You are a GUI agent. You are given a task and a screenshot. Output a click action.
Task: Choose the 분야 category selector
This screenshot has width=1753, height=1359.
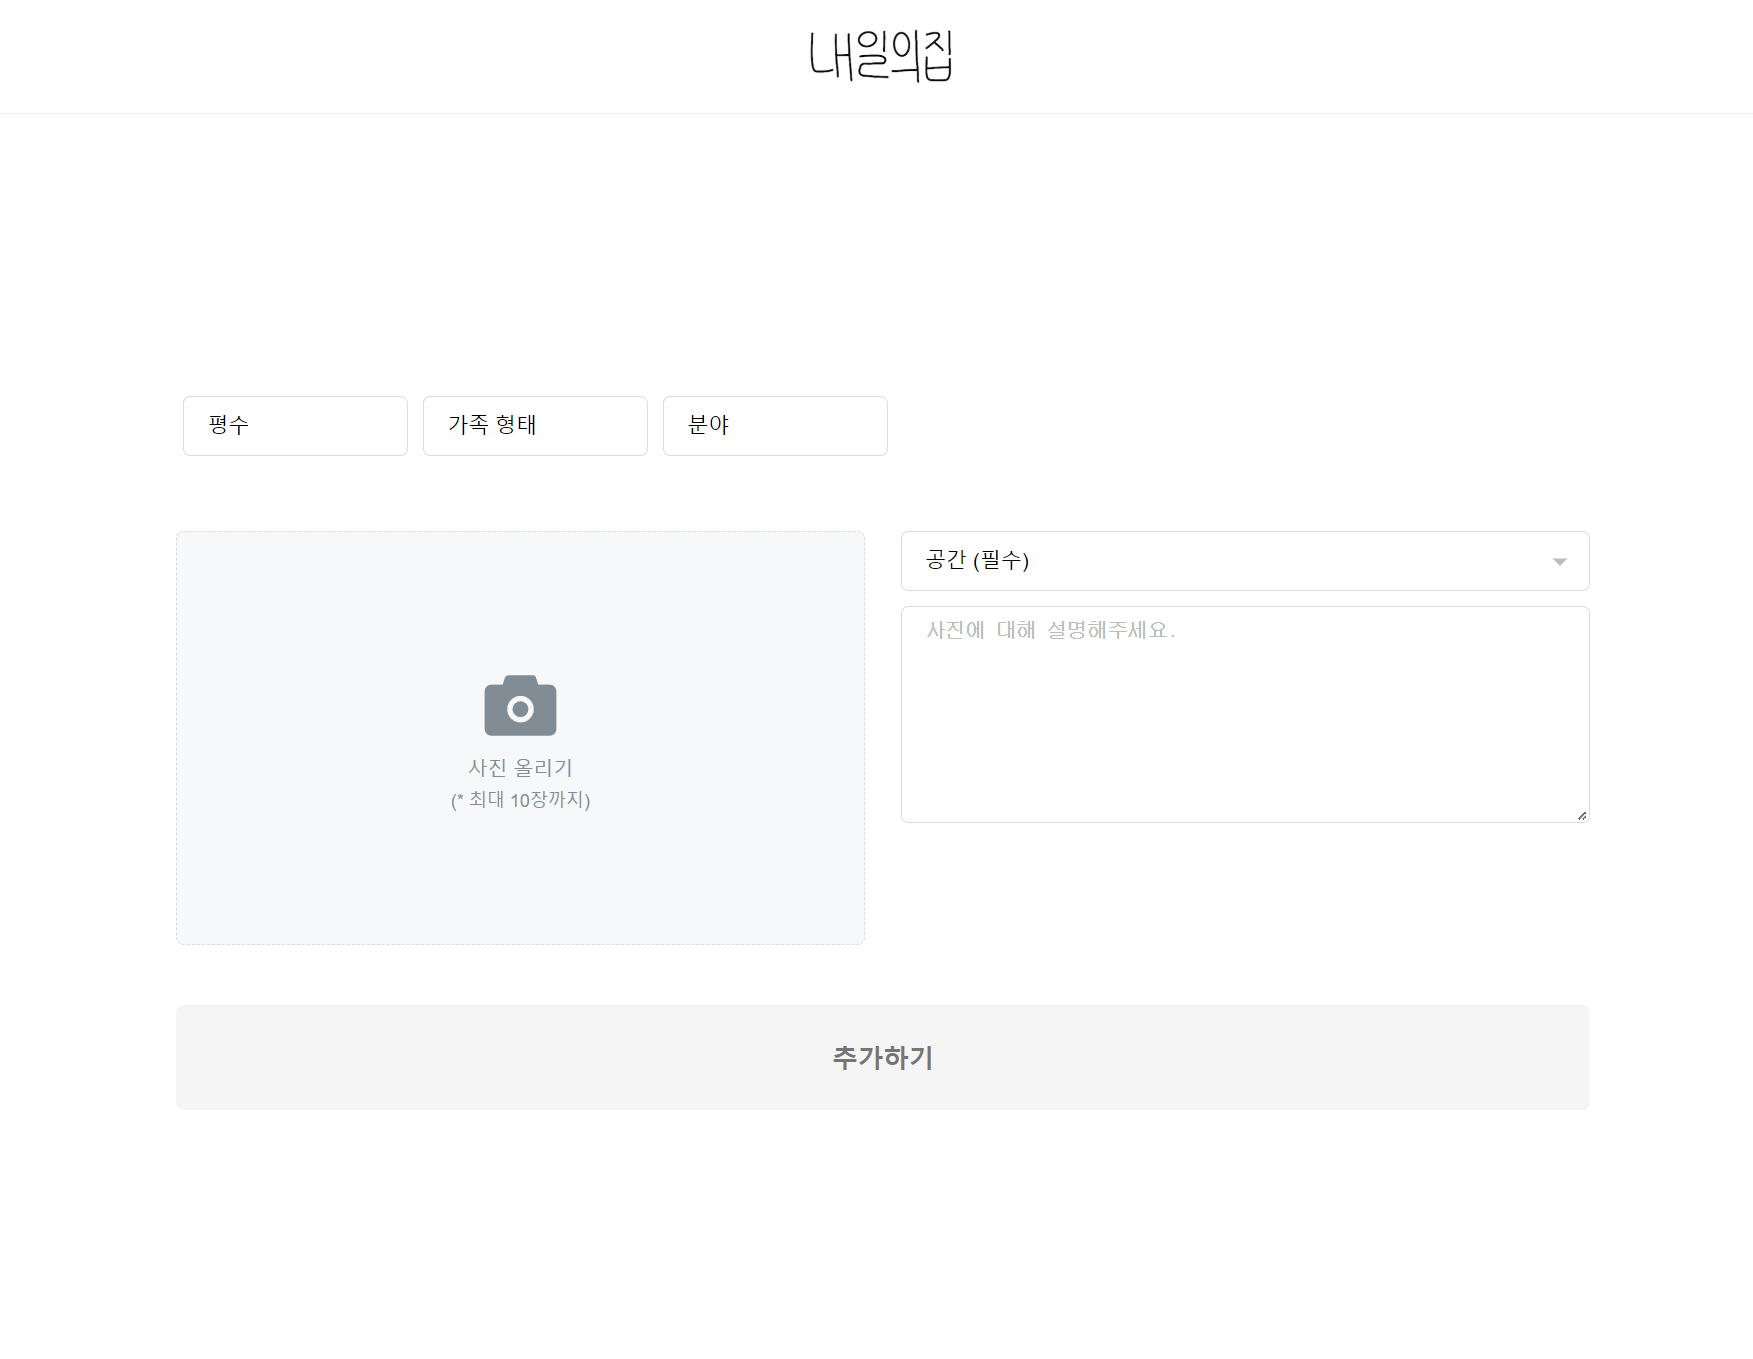click(775, 425)
